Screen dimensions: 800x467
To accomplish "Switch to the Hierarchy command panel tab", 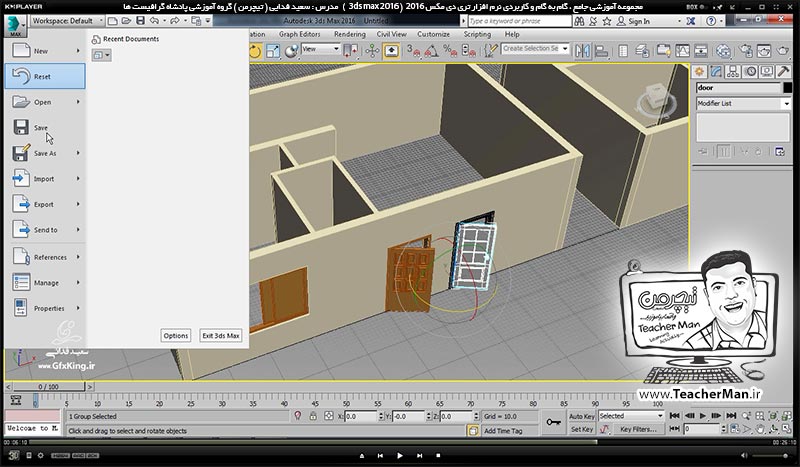I will 733,71.
